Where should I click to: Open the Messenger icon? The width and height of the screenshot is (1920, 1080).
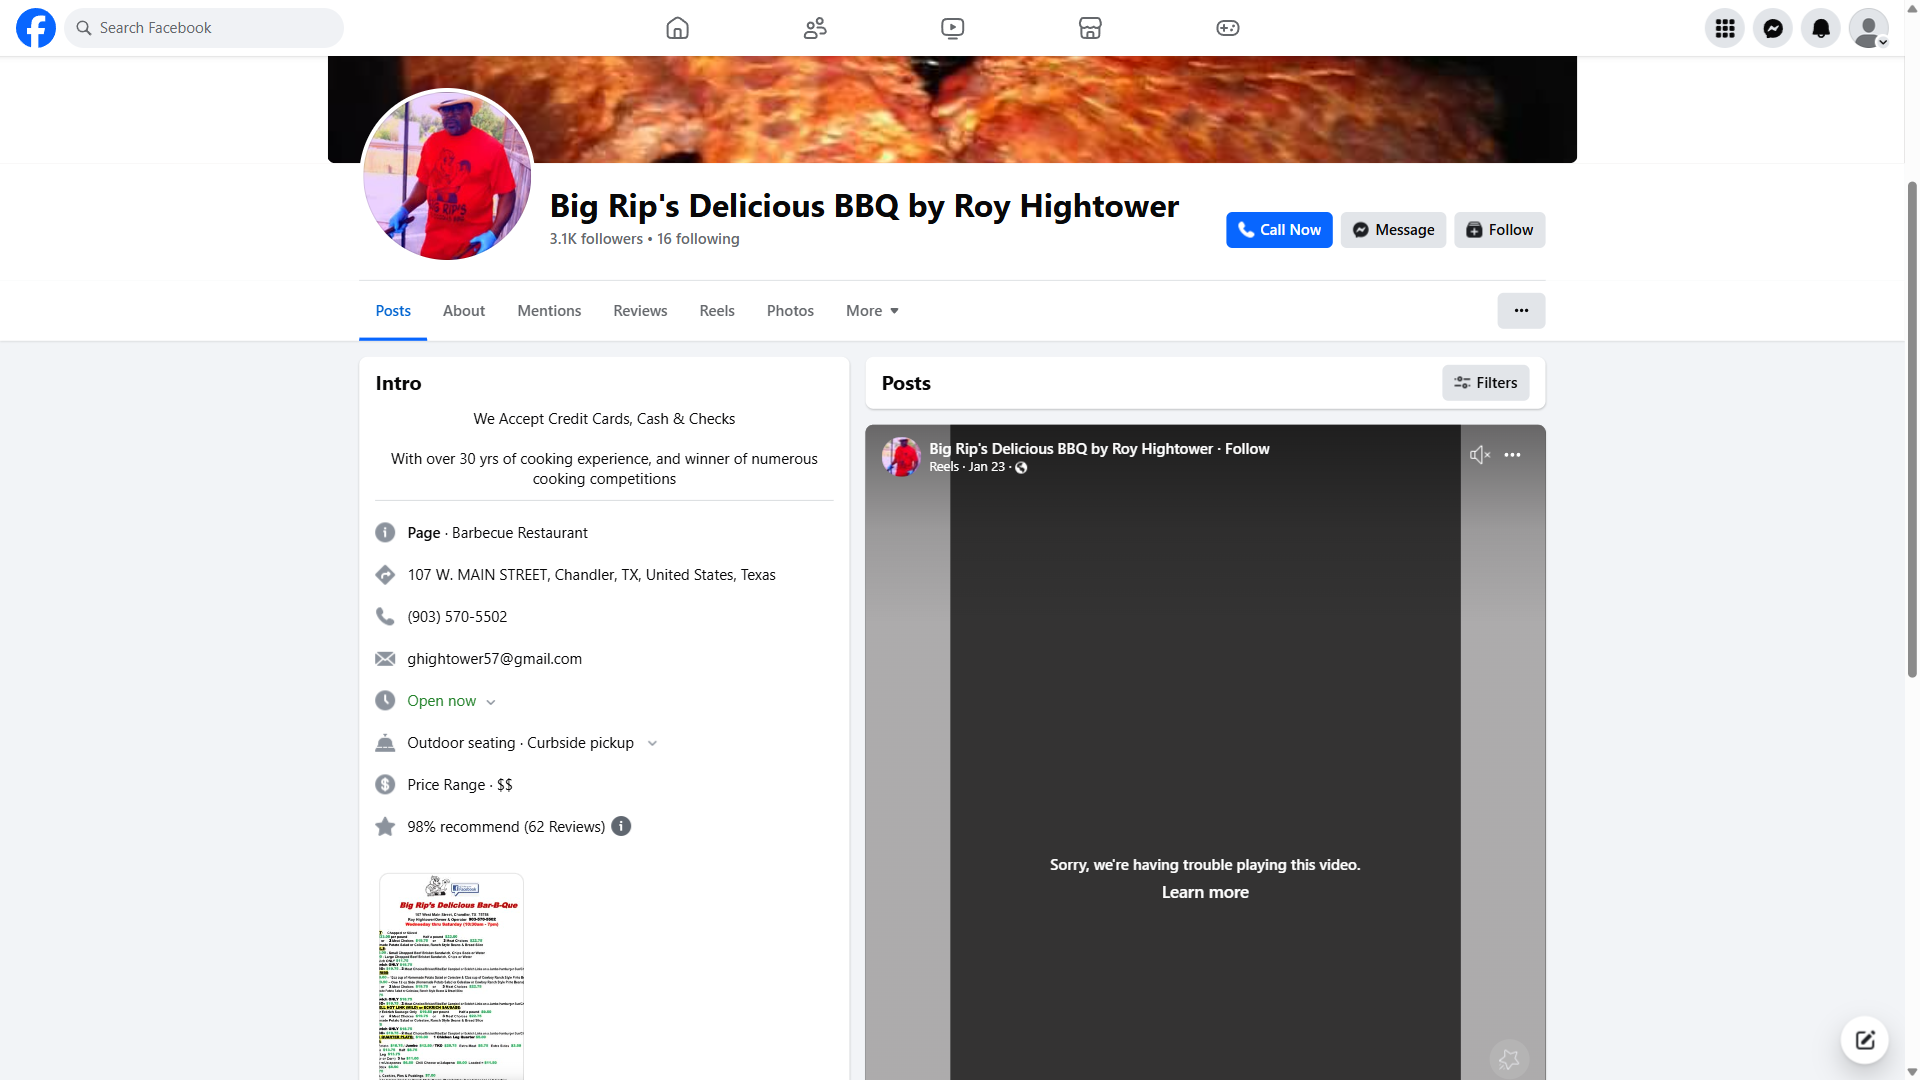click(x=1773, y=28)
